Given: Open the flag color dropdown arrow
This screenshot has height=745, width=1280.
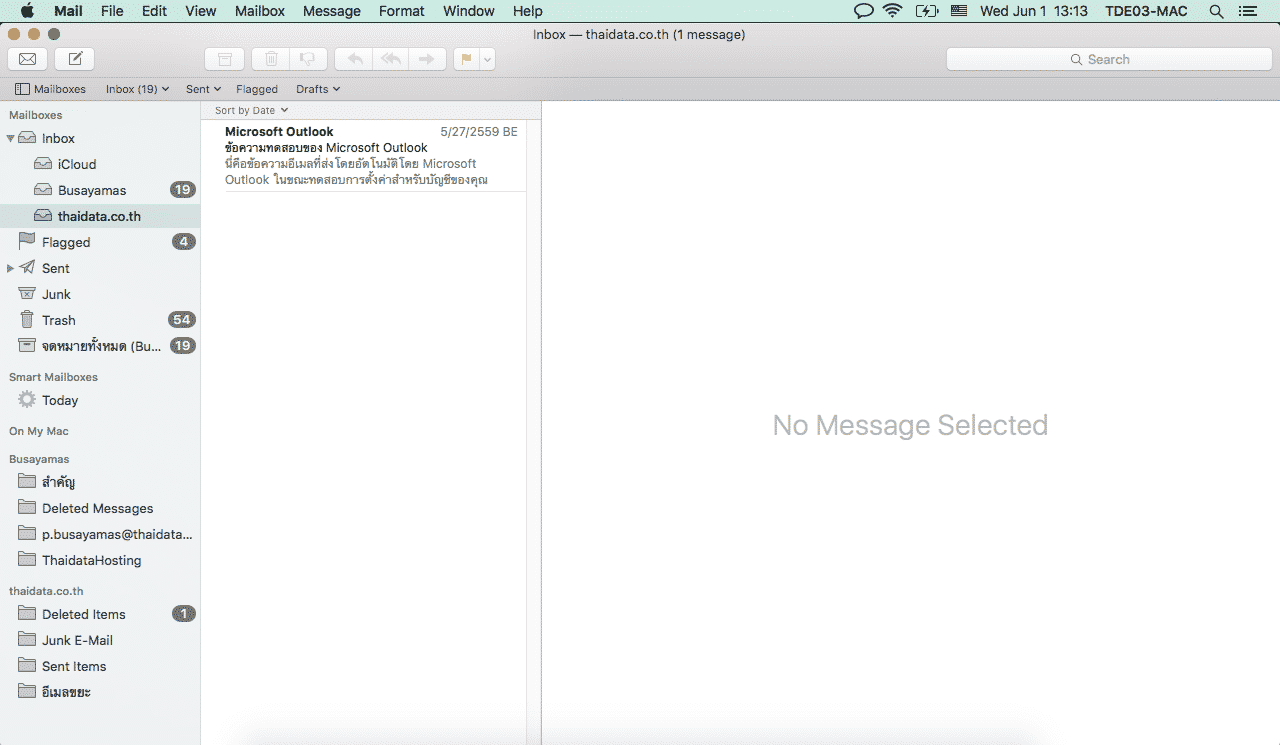Looking at the screenshot, I should click(x=487, y=59).
